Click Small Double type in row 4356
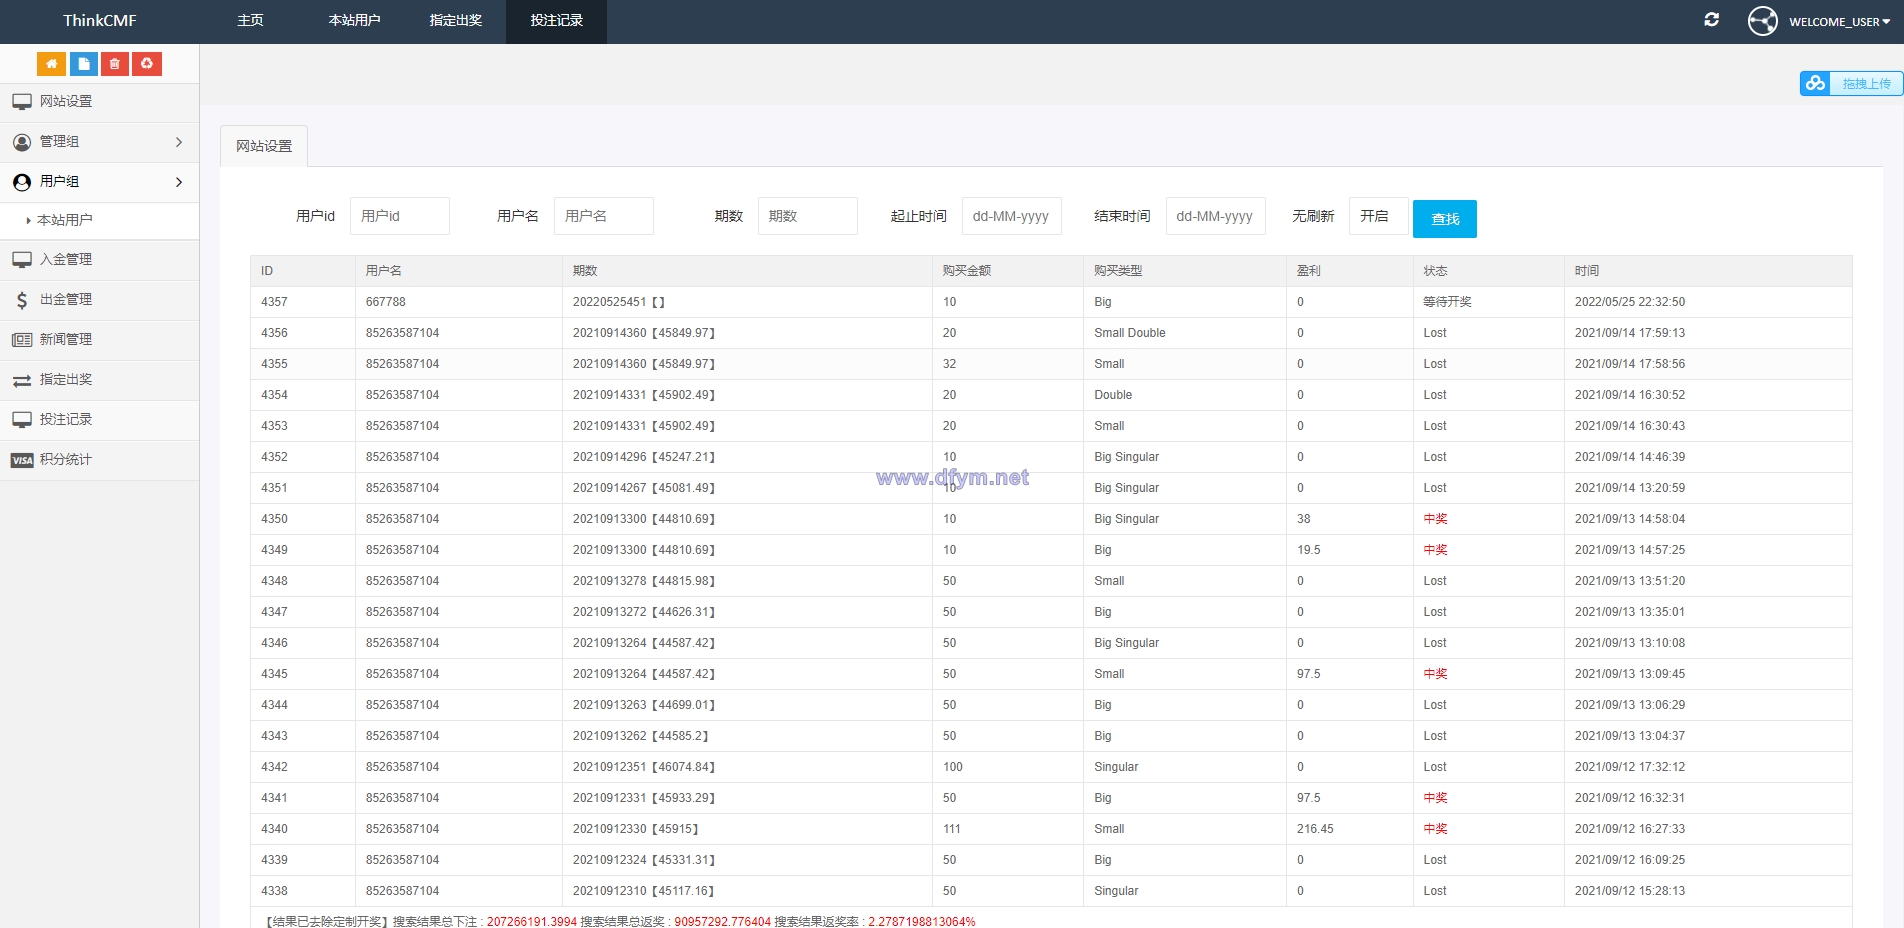The image size is (1904, 928). point(1129,333)
